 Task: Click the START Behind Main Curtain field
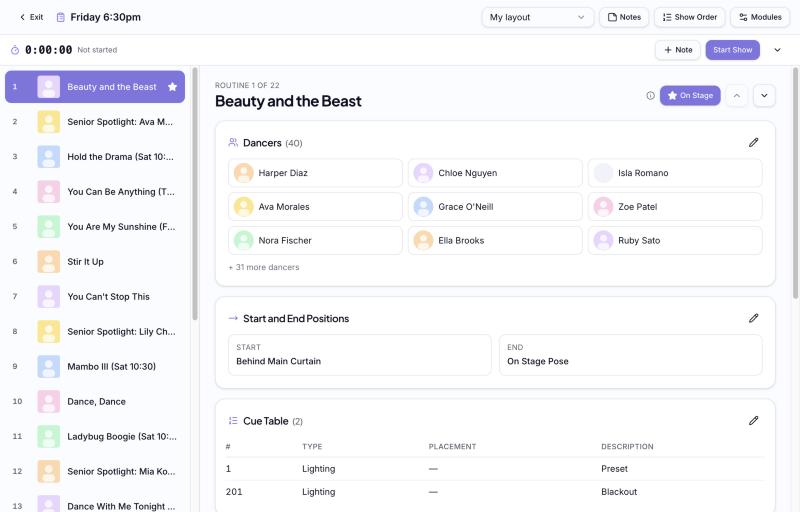coord(360,355)
